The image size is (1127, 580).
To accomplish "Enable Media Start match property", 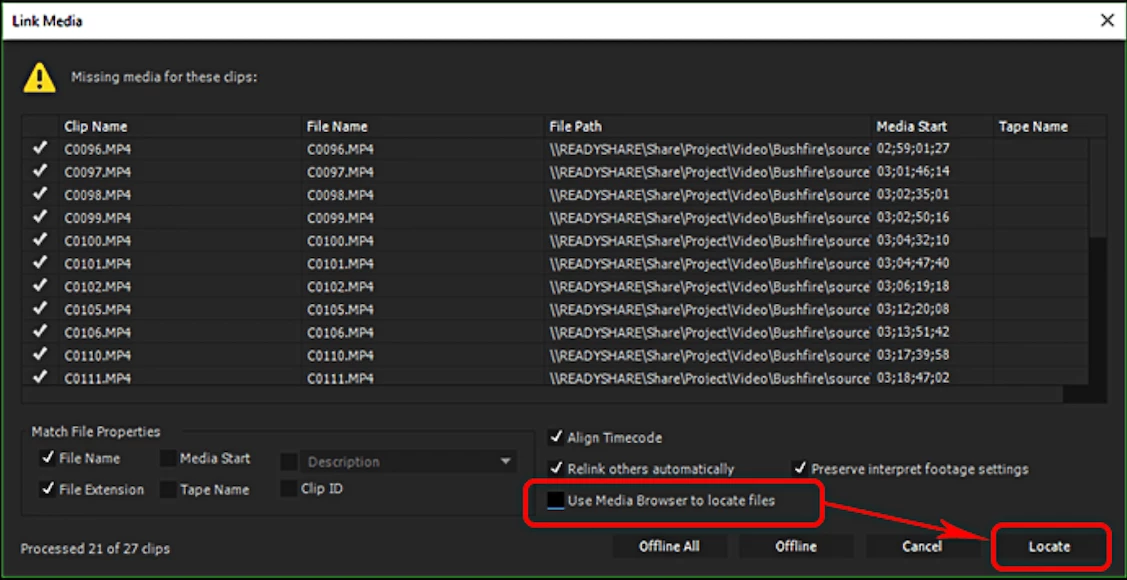I will coord(168,458).
